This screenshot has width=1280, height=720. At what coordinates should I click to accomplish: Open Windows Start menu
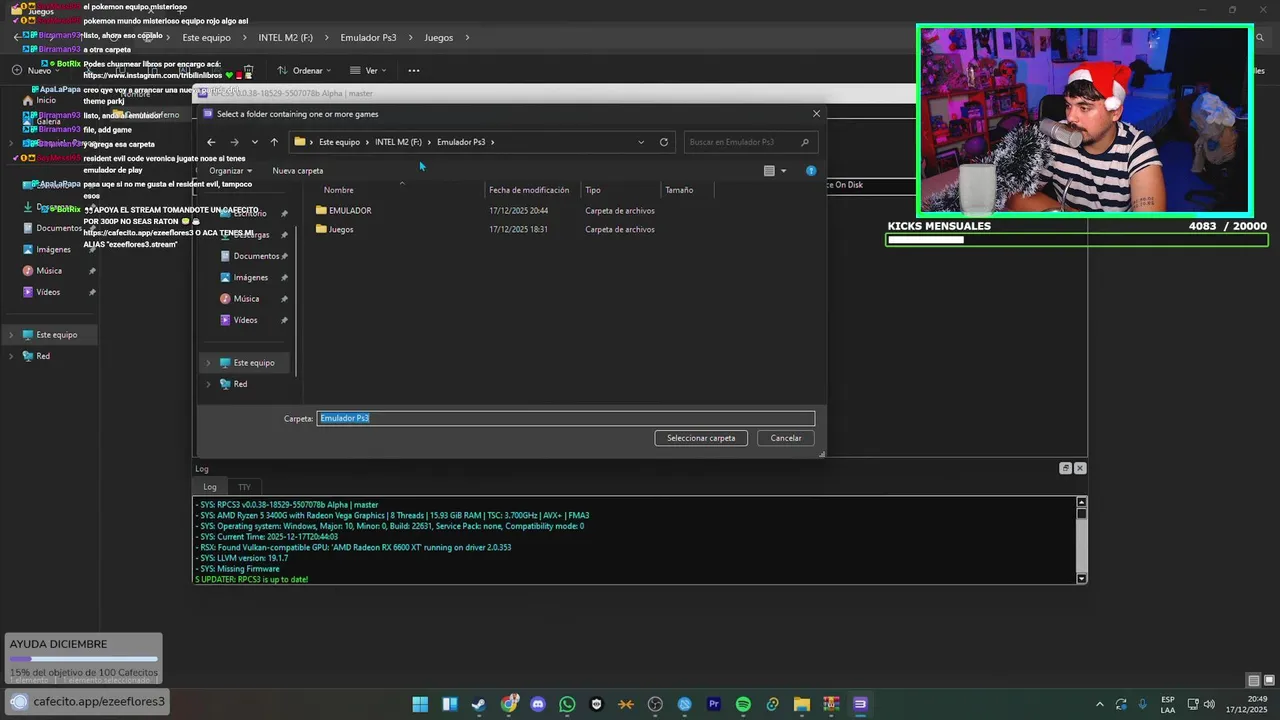pyautogui.click(x=420, y=704)
